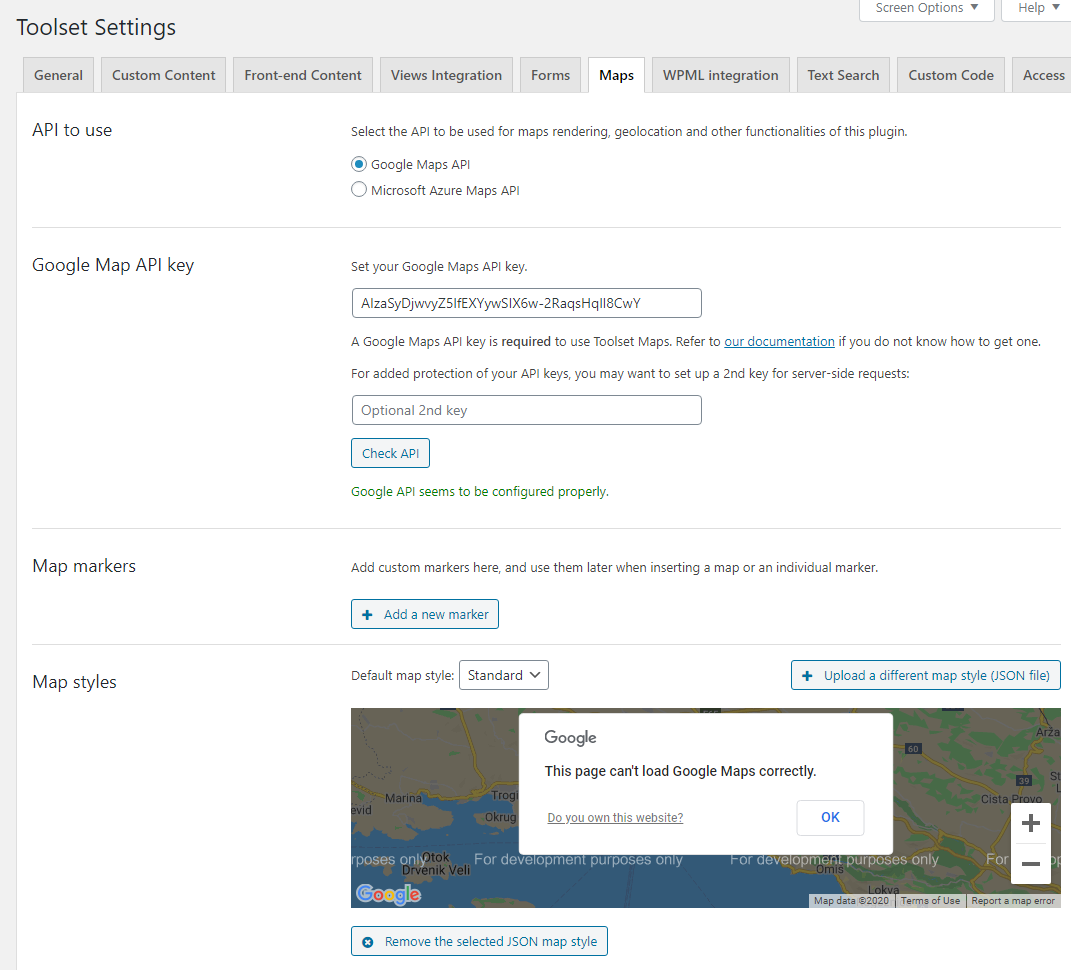Open the General settings tab
This screenshot has width=1071, height=970.
point(58,75)
